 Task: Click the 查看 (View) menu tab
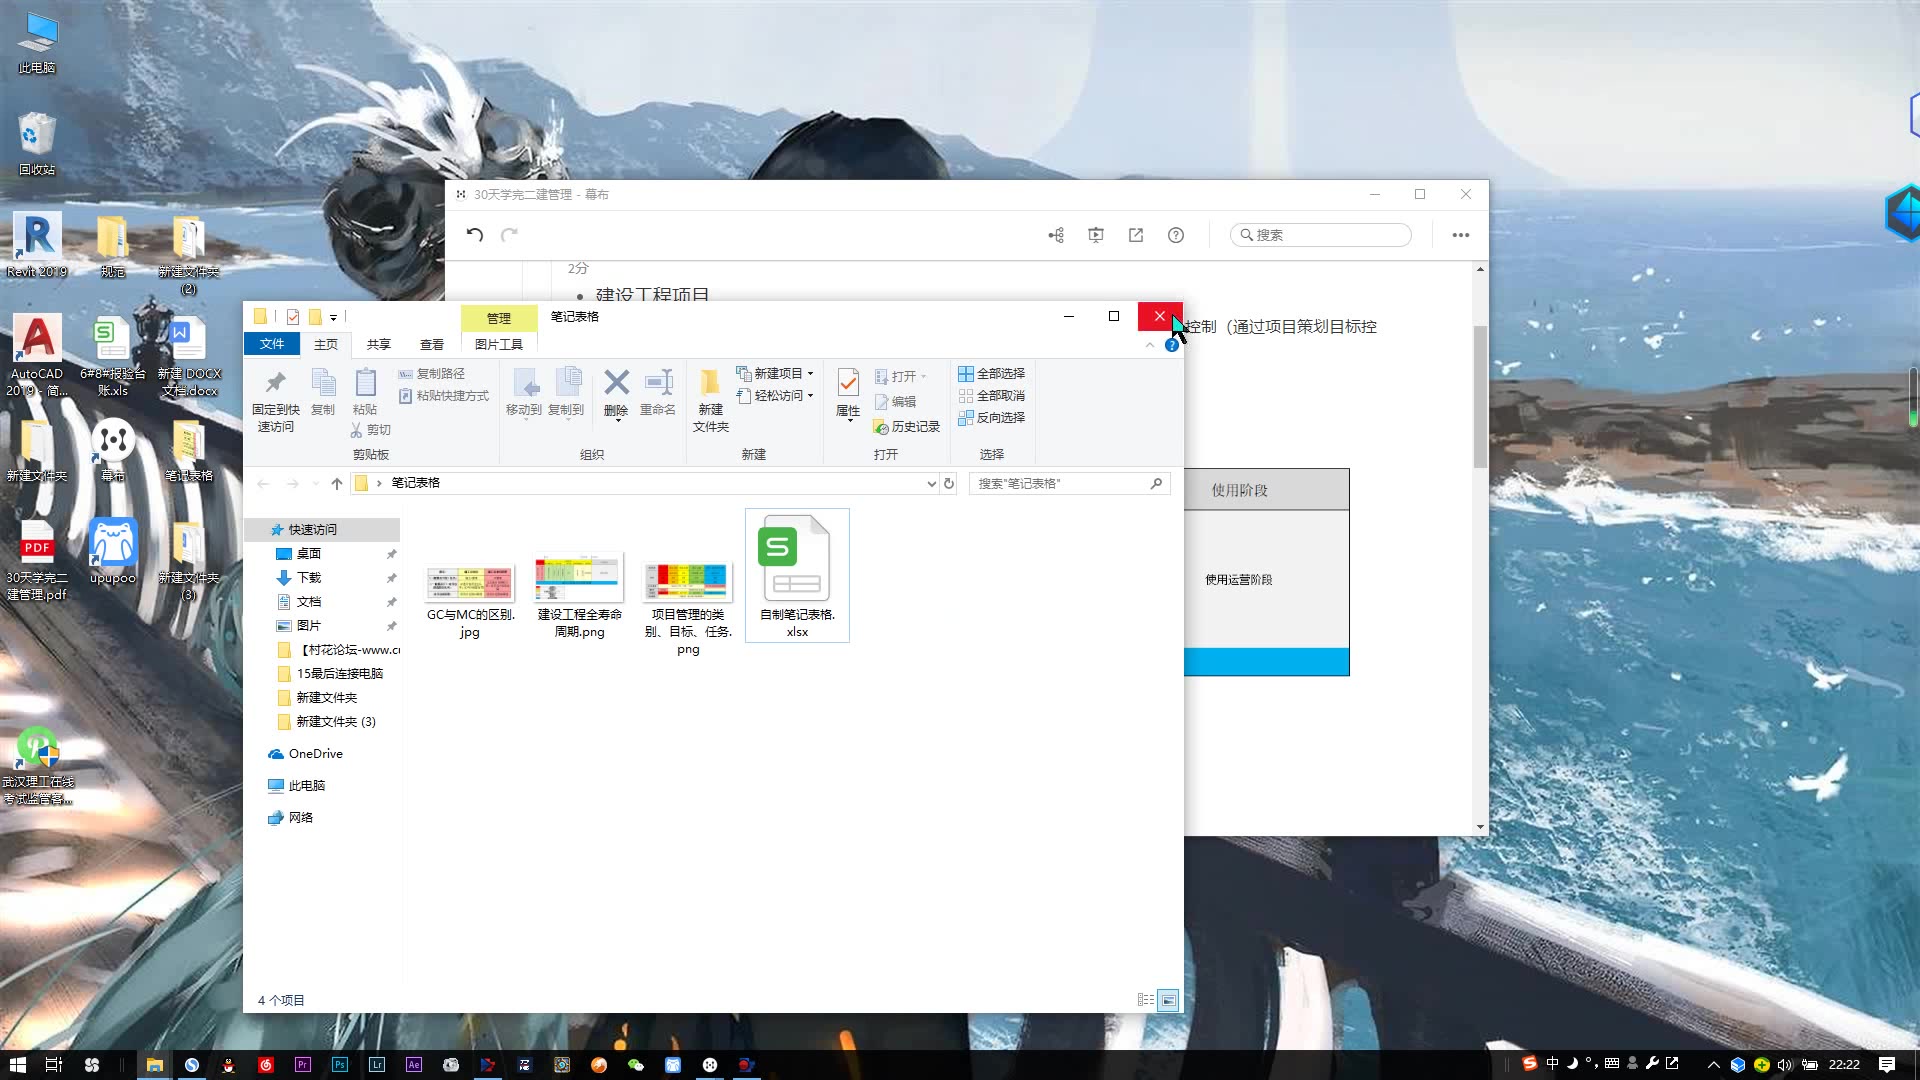[x=431, y=344]
